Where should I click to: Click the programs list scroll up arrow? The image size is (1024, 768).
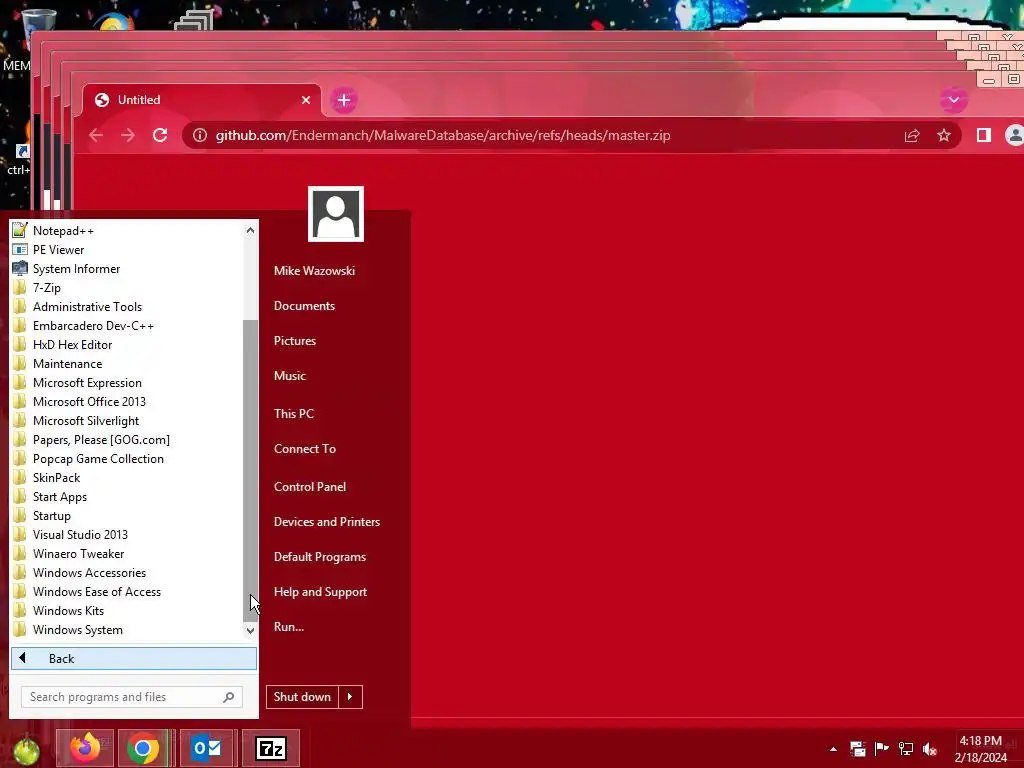(250, 230)
